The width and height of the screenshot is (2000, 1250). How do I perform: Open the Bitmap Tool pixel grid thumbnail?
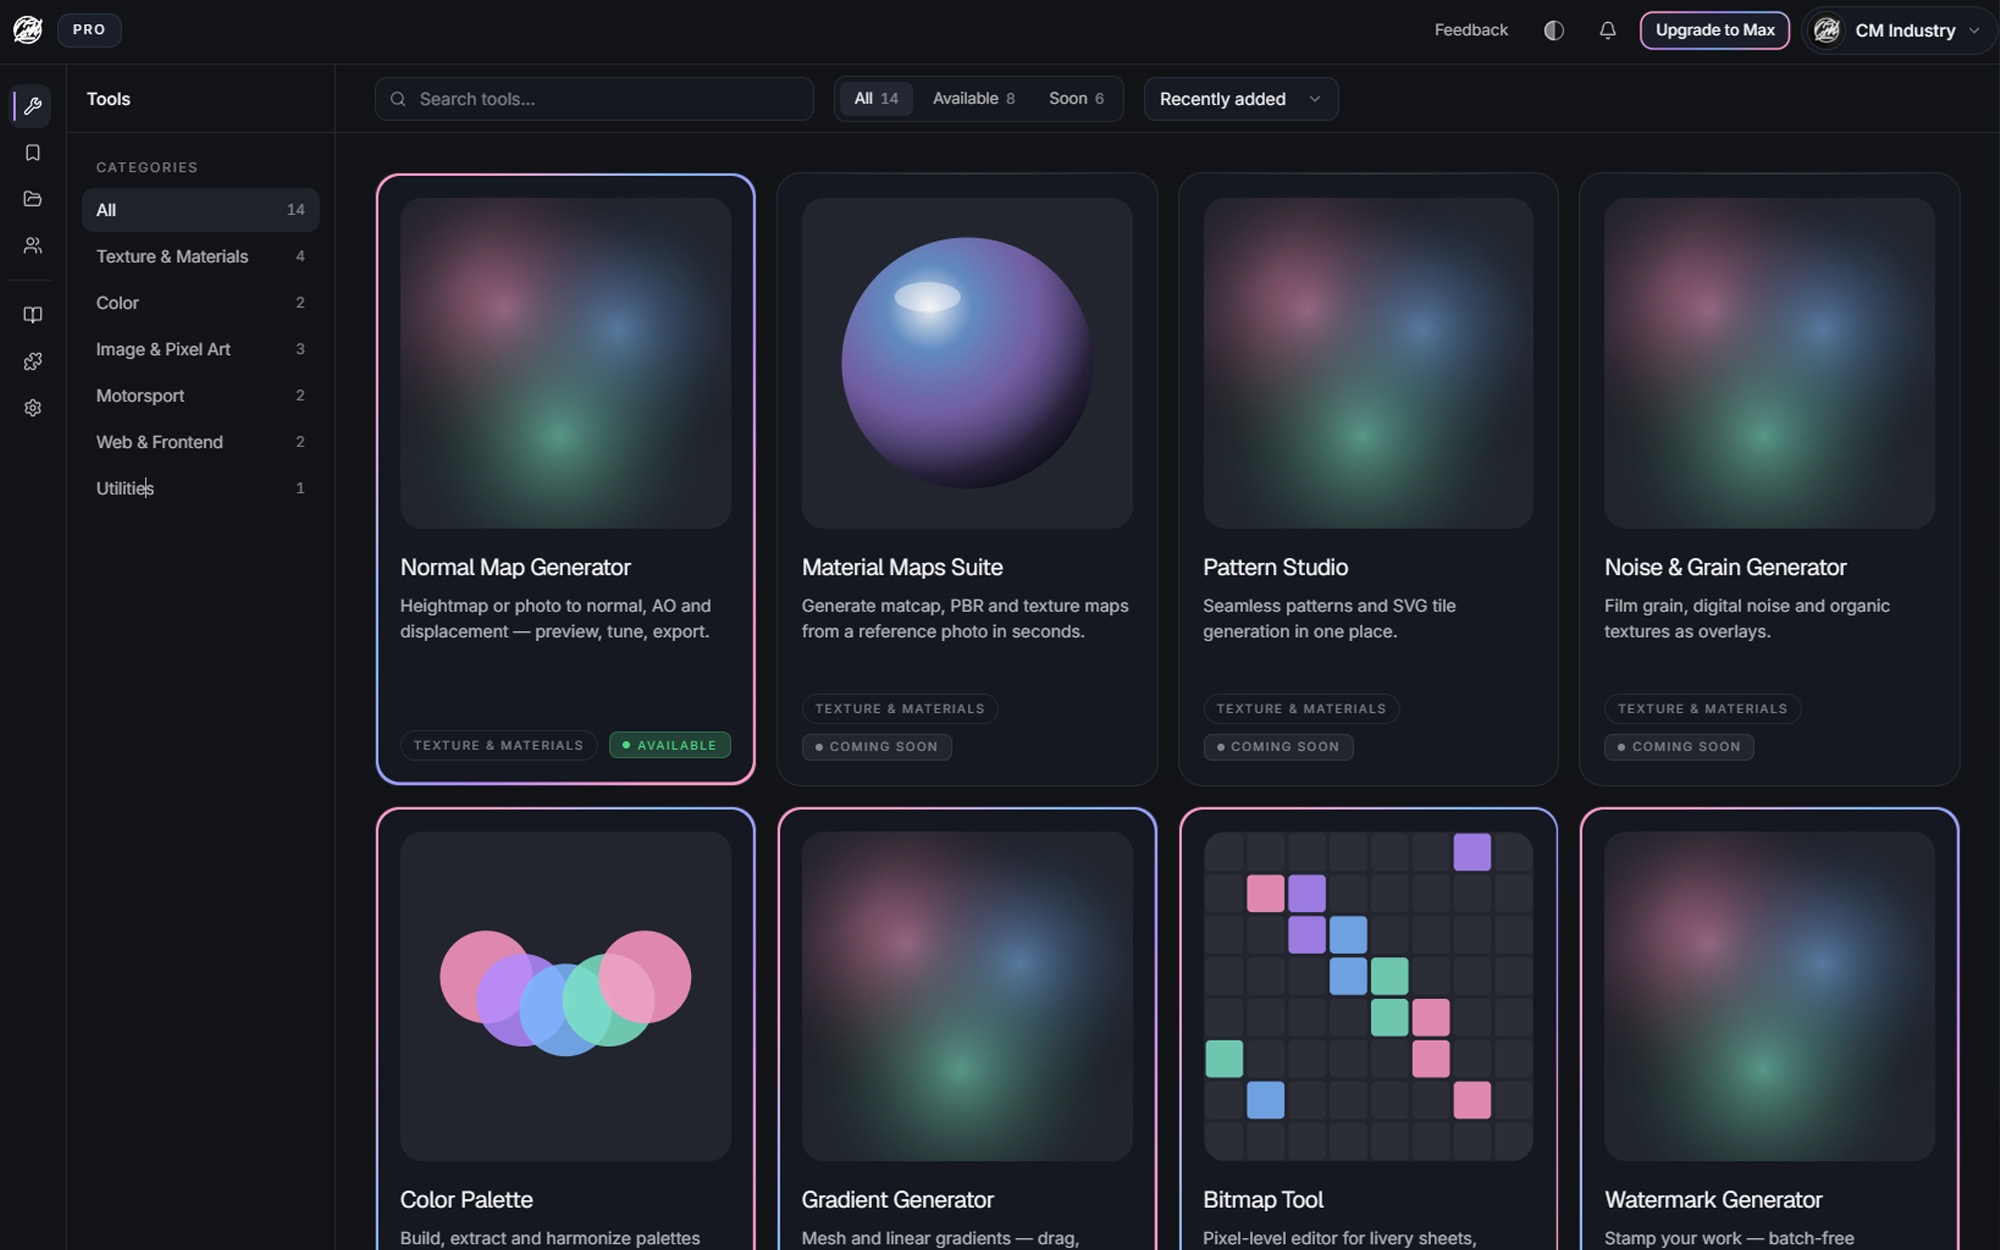coord(1368,996)
